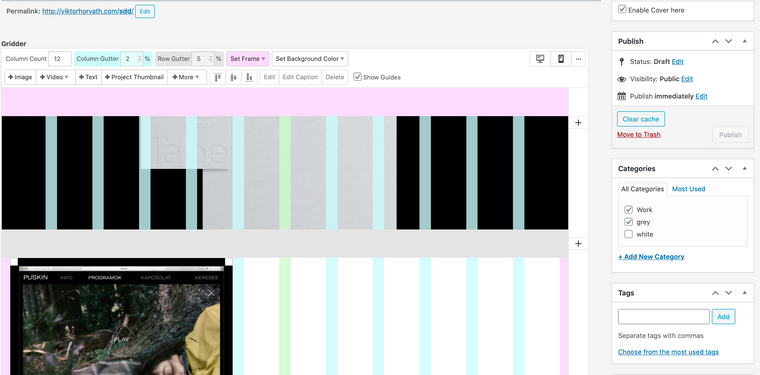Uncheck the grey category
The height and width of the screenshot is (375, 760).
[629, 222]
